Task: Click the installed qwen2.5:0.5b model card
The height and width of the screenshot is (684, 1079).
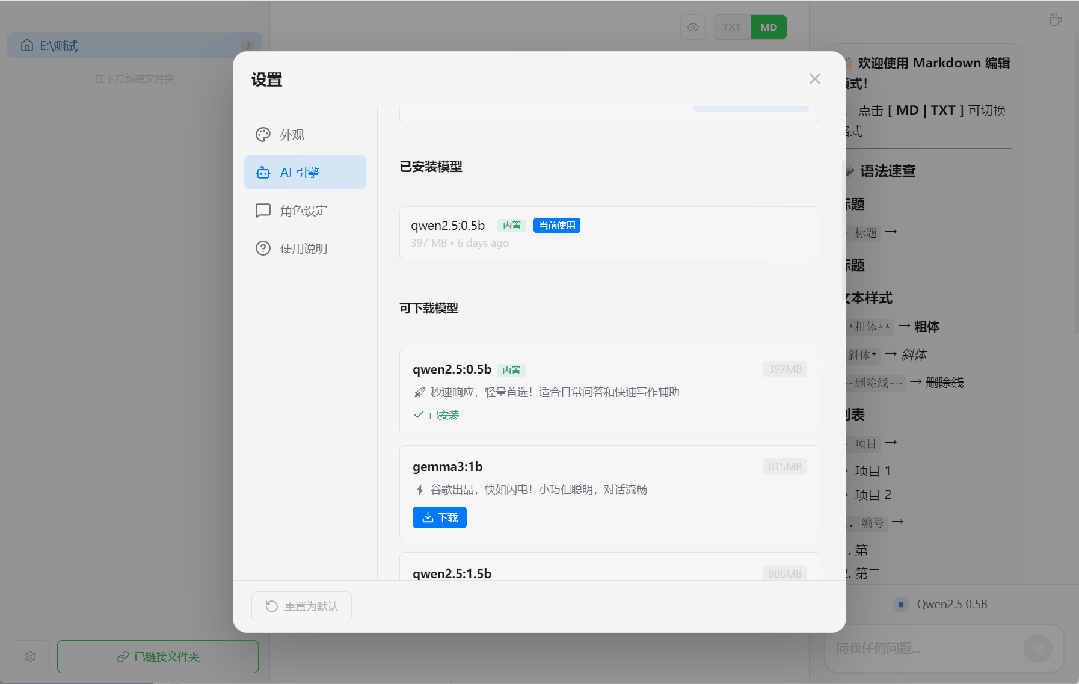Action: (608, 233)
